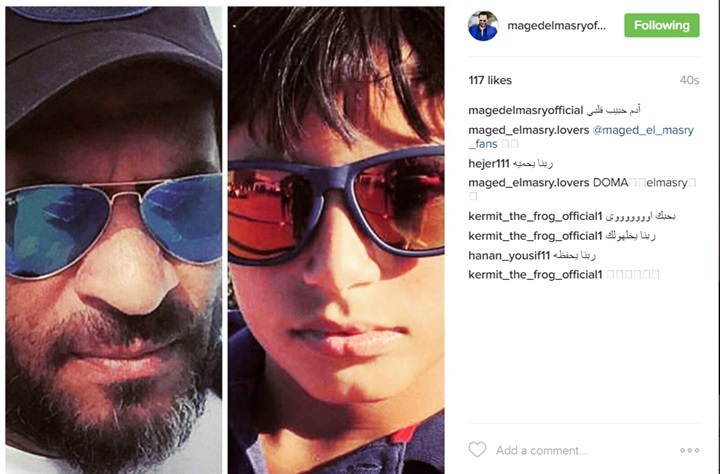Open the hejer111 commenter profile
This screenshot has width=720, height=474.
[489, 164]
